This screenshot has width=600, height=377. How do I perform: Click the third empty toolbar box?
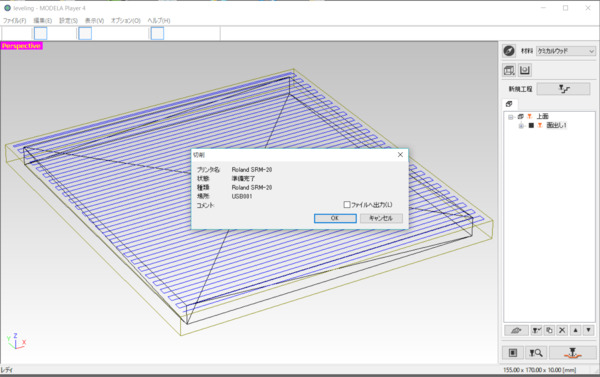click(x=157, y=34)
